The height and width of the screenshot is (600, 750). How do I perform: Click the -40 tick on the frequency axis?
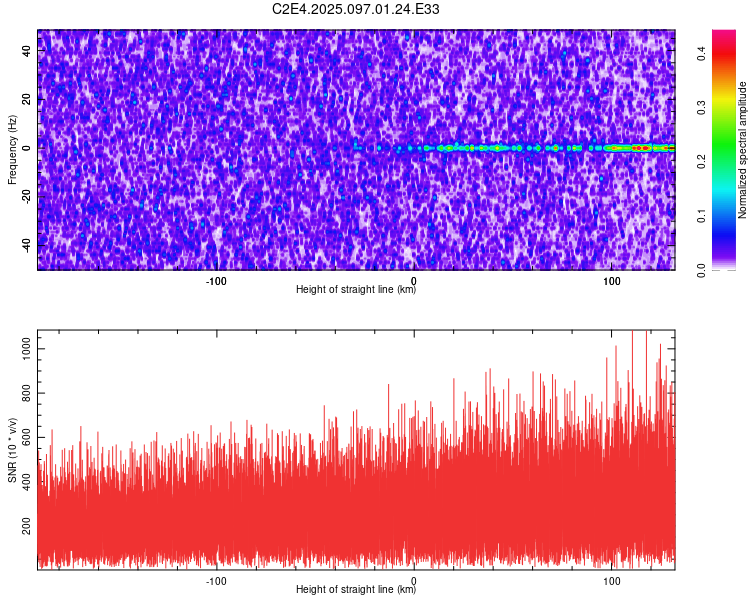pyautogui.click(x=27, y=245)
